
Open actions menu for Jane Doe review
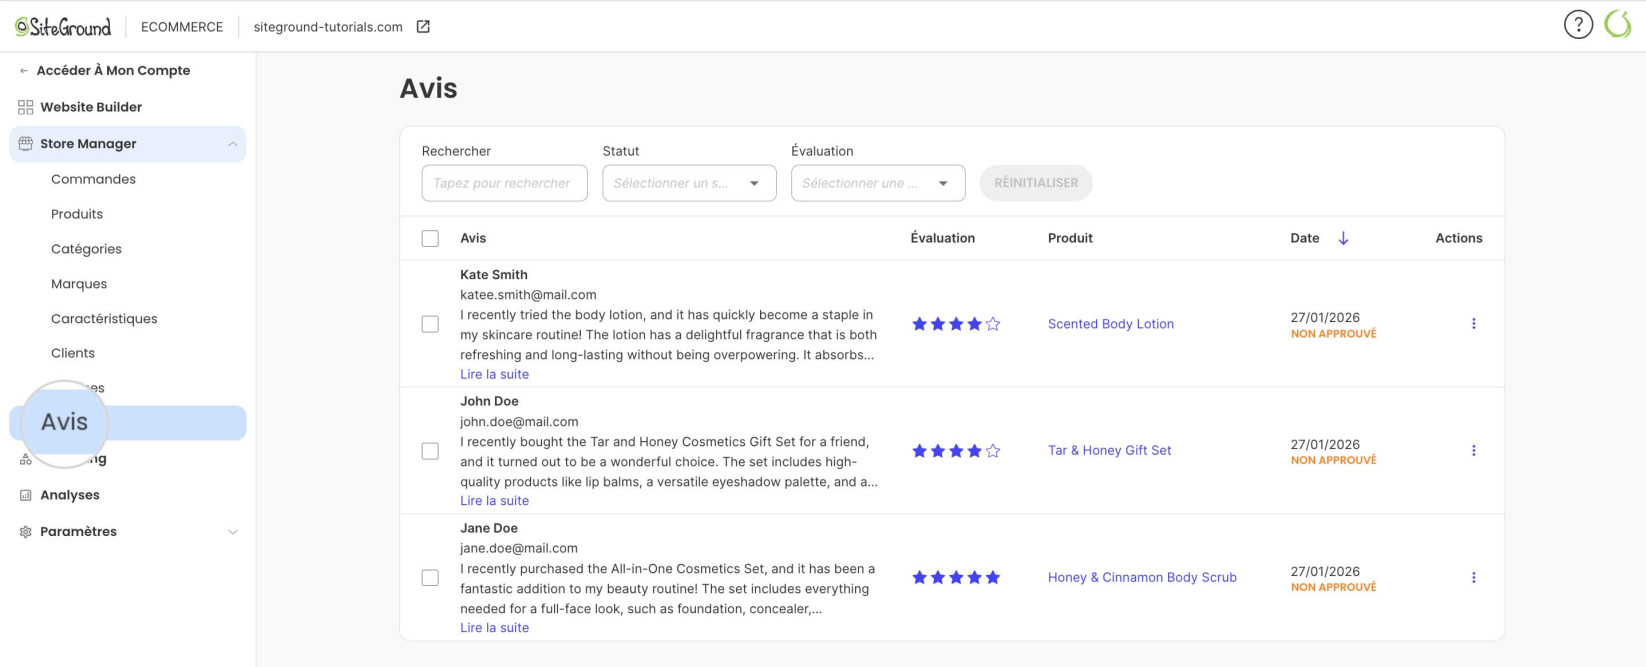(x=1473, y=578)
